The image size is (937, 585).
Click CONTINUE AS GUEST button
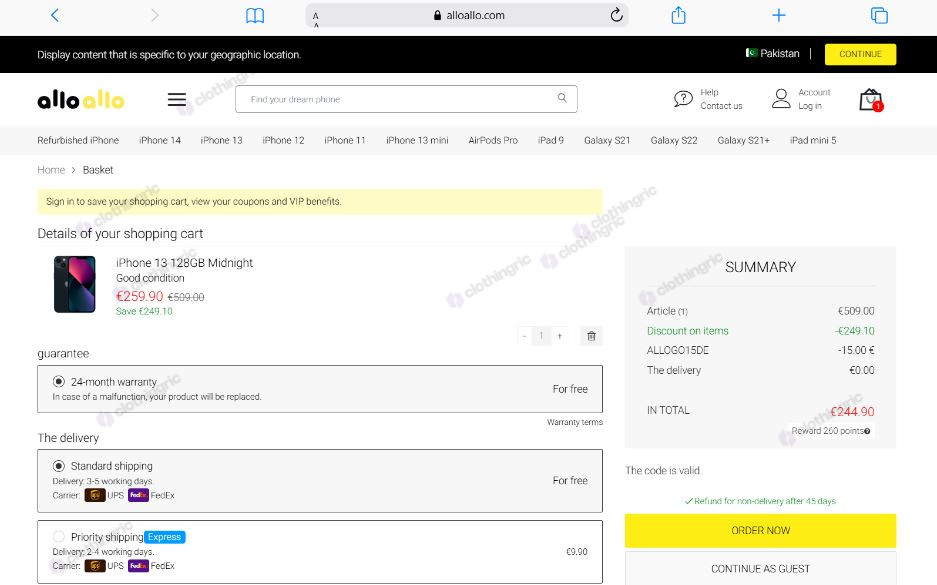click(760, 568)
